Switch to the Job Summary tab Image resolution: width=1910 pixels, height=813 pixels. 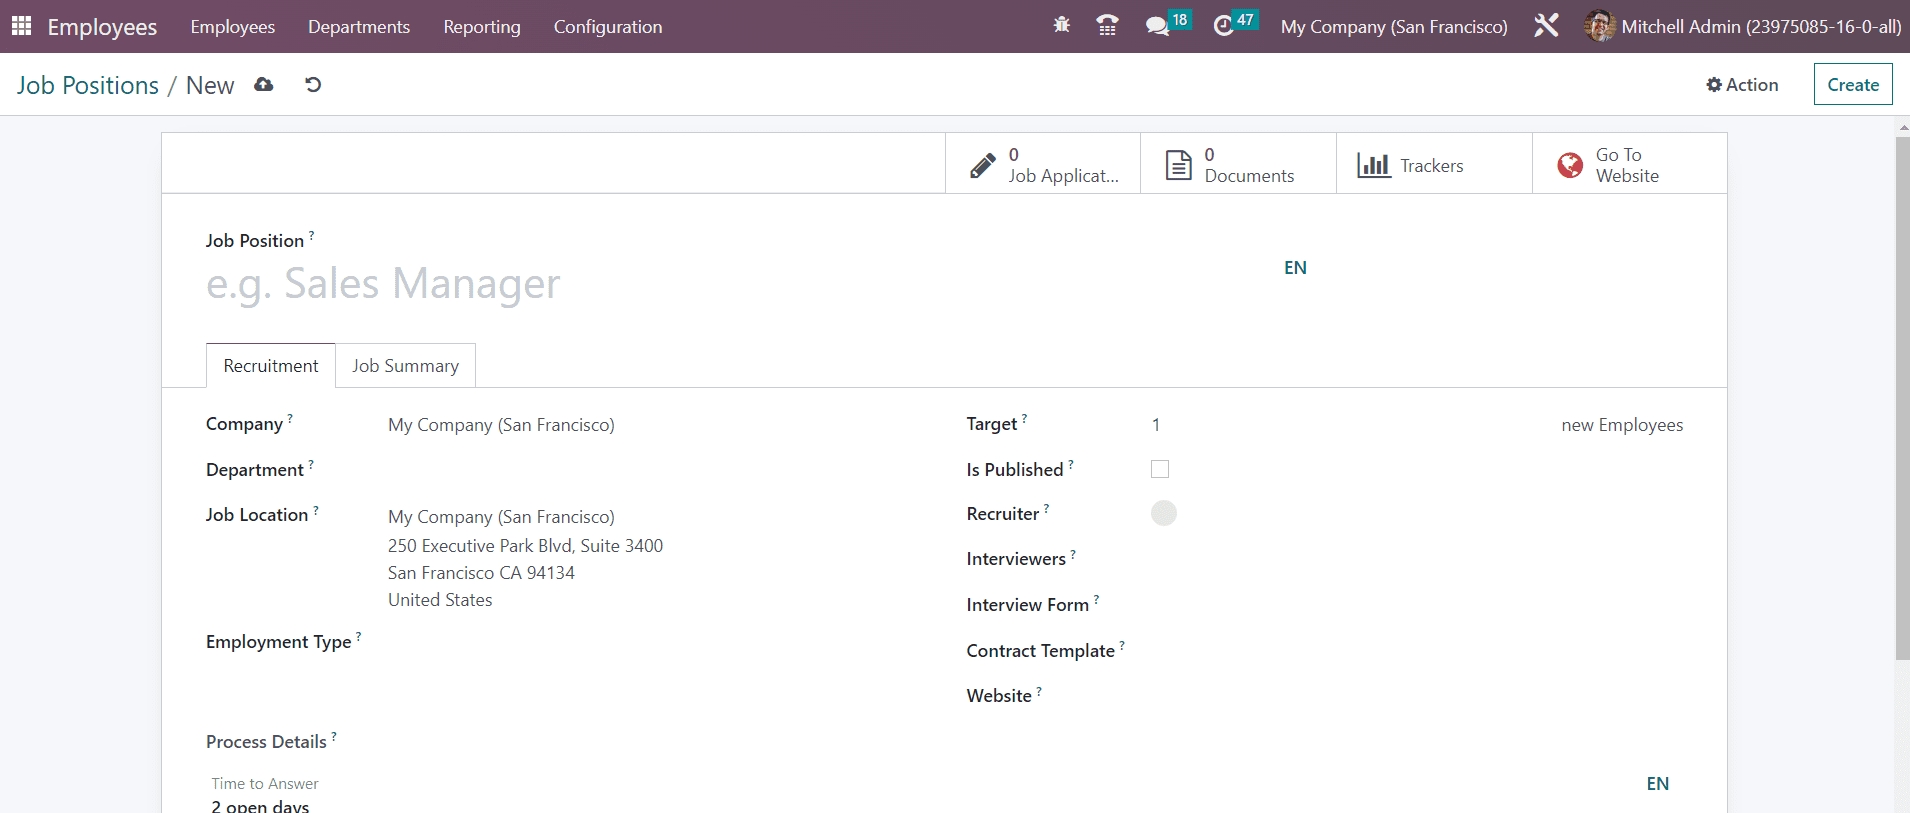405,366
